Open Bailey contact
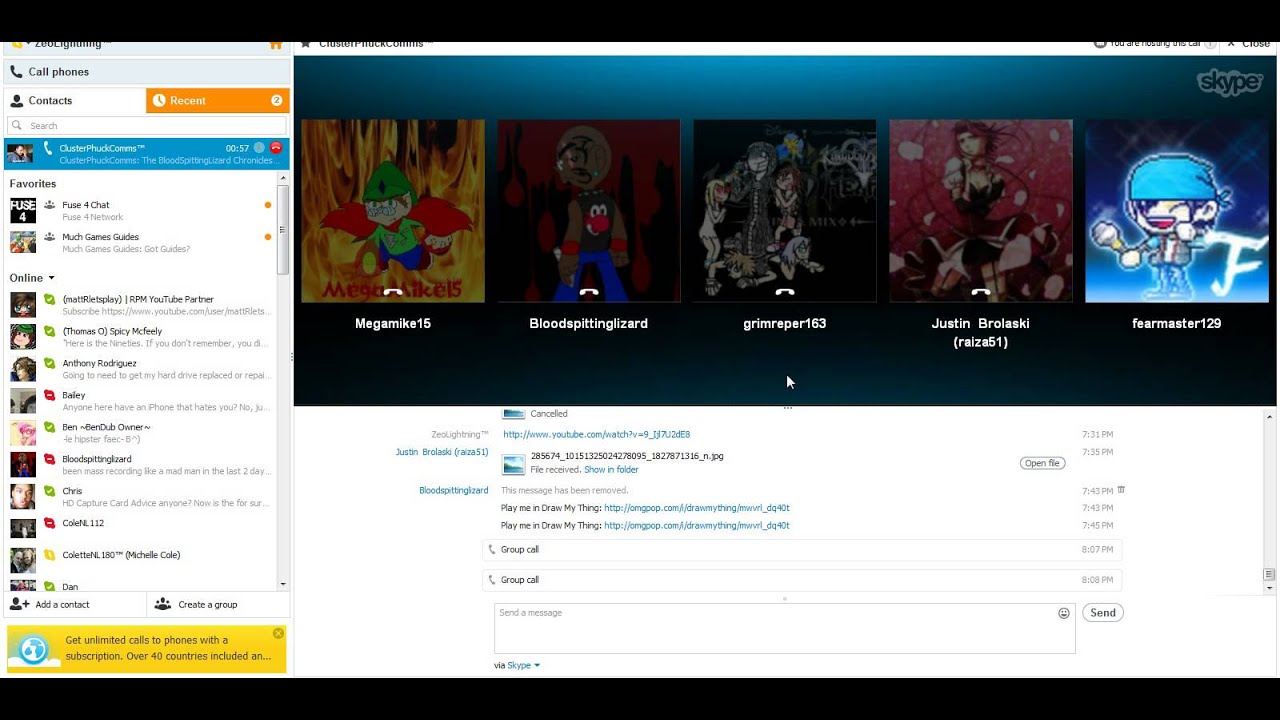The height and width of the screenshot is (720, 1280). [x=140, y=401]
